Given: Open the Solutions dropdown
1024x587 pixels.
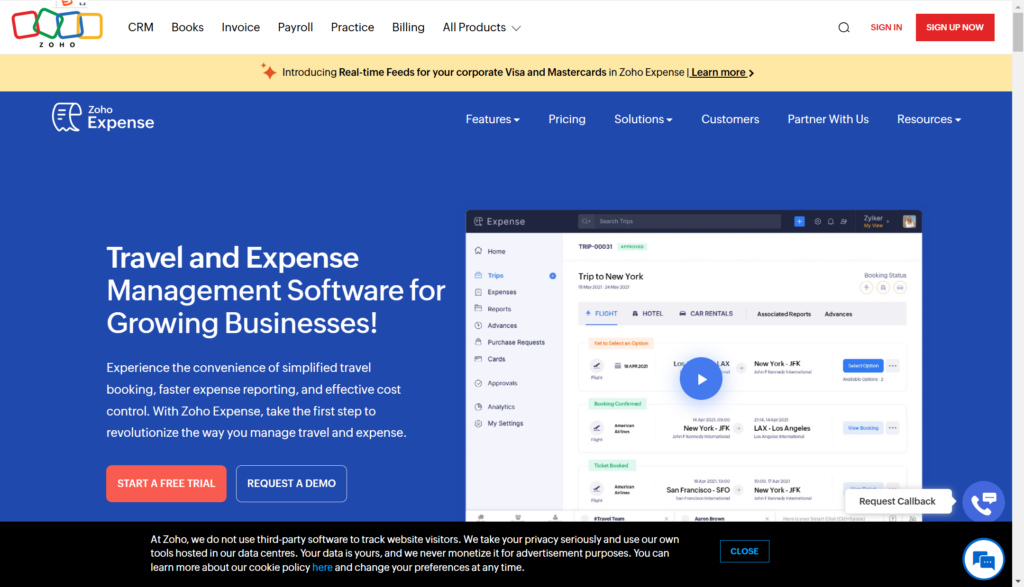Looking at the screenshot, I should click(x=643, y=119).
